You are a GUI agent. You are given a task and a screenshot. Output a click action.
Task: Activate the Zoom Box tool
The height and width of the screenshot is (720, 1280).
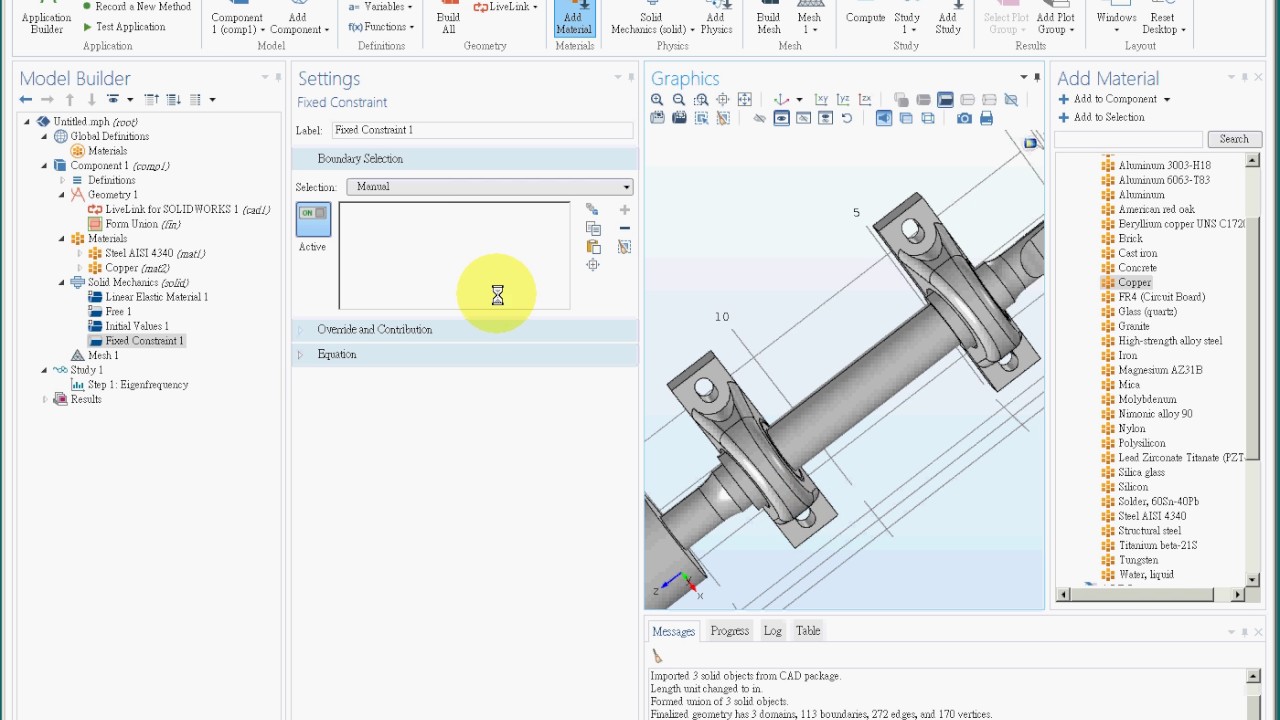701,99
